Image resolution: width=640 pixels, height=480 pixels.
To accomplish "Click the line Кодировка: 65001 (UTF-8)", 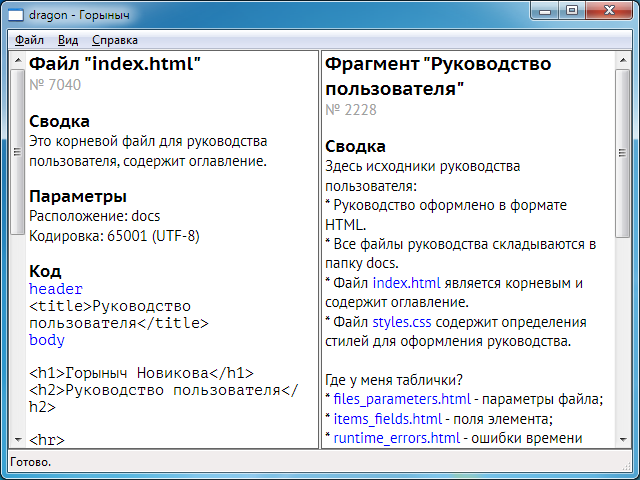I will pyautogui.click(x=114, y=236).
